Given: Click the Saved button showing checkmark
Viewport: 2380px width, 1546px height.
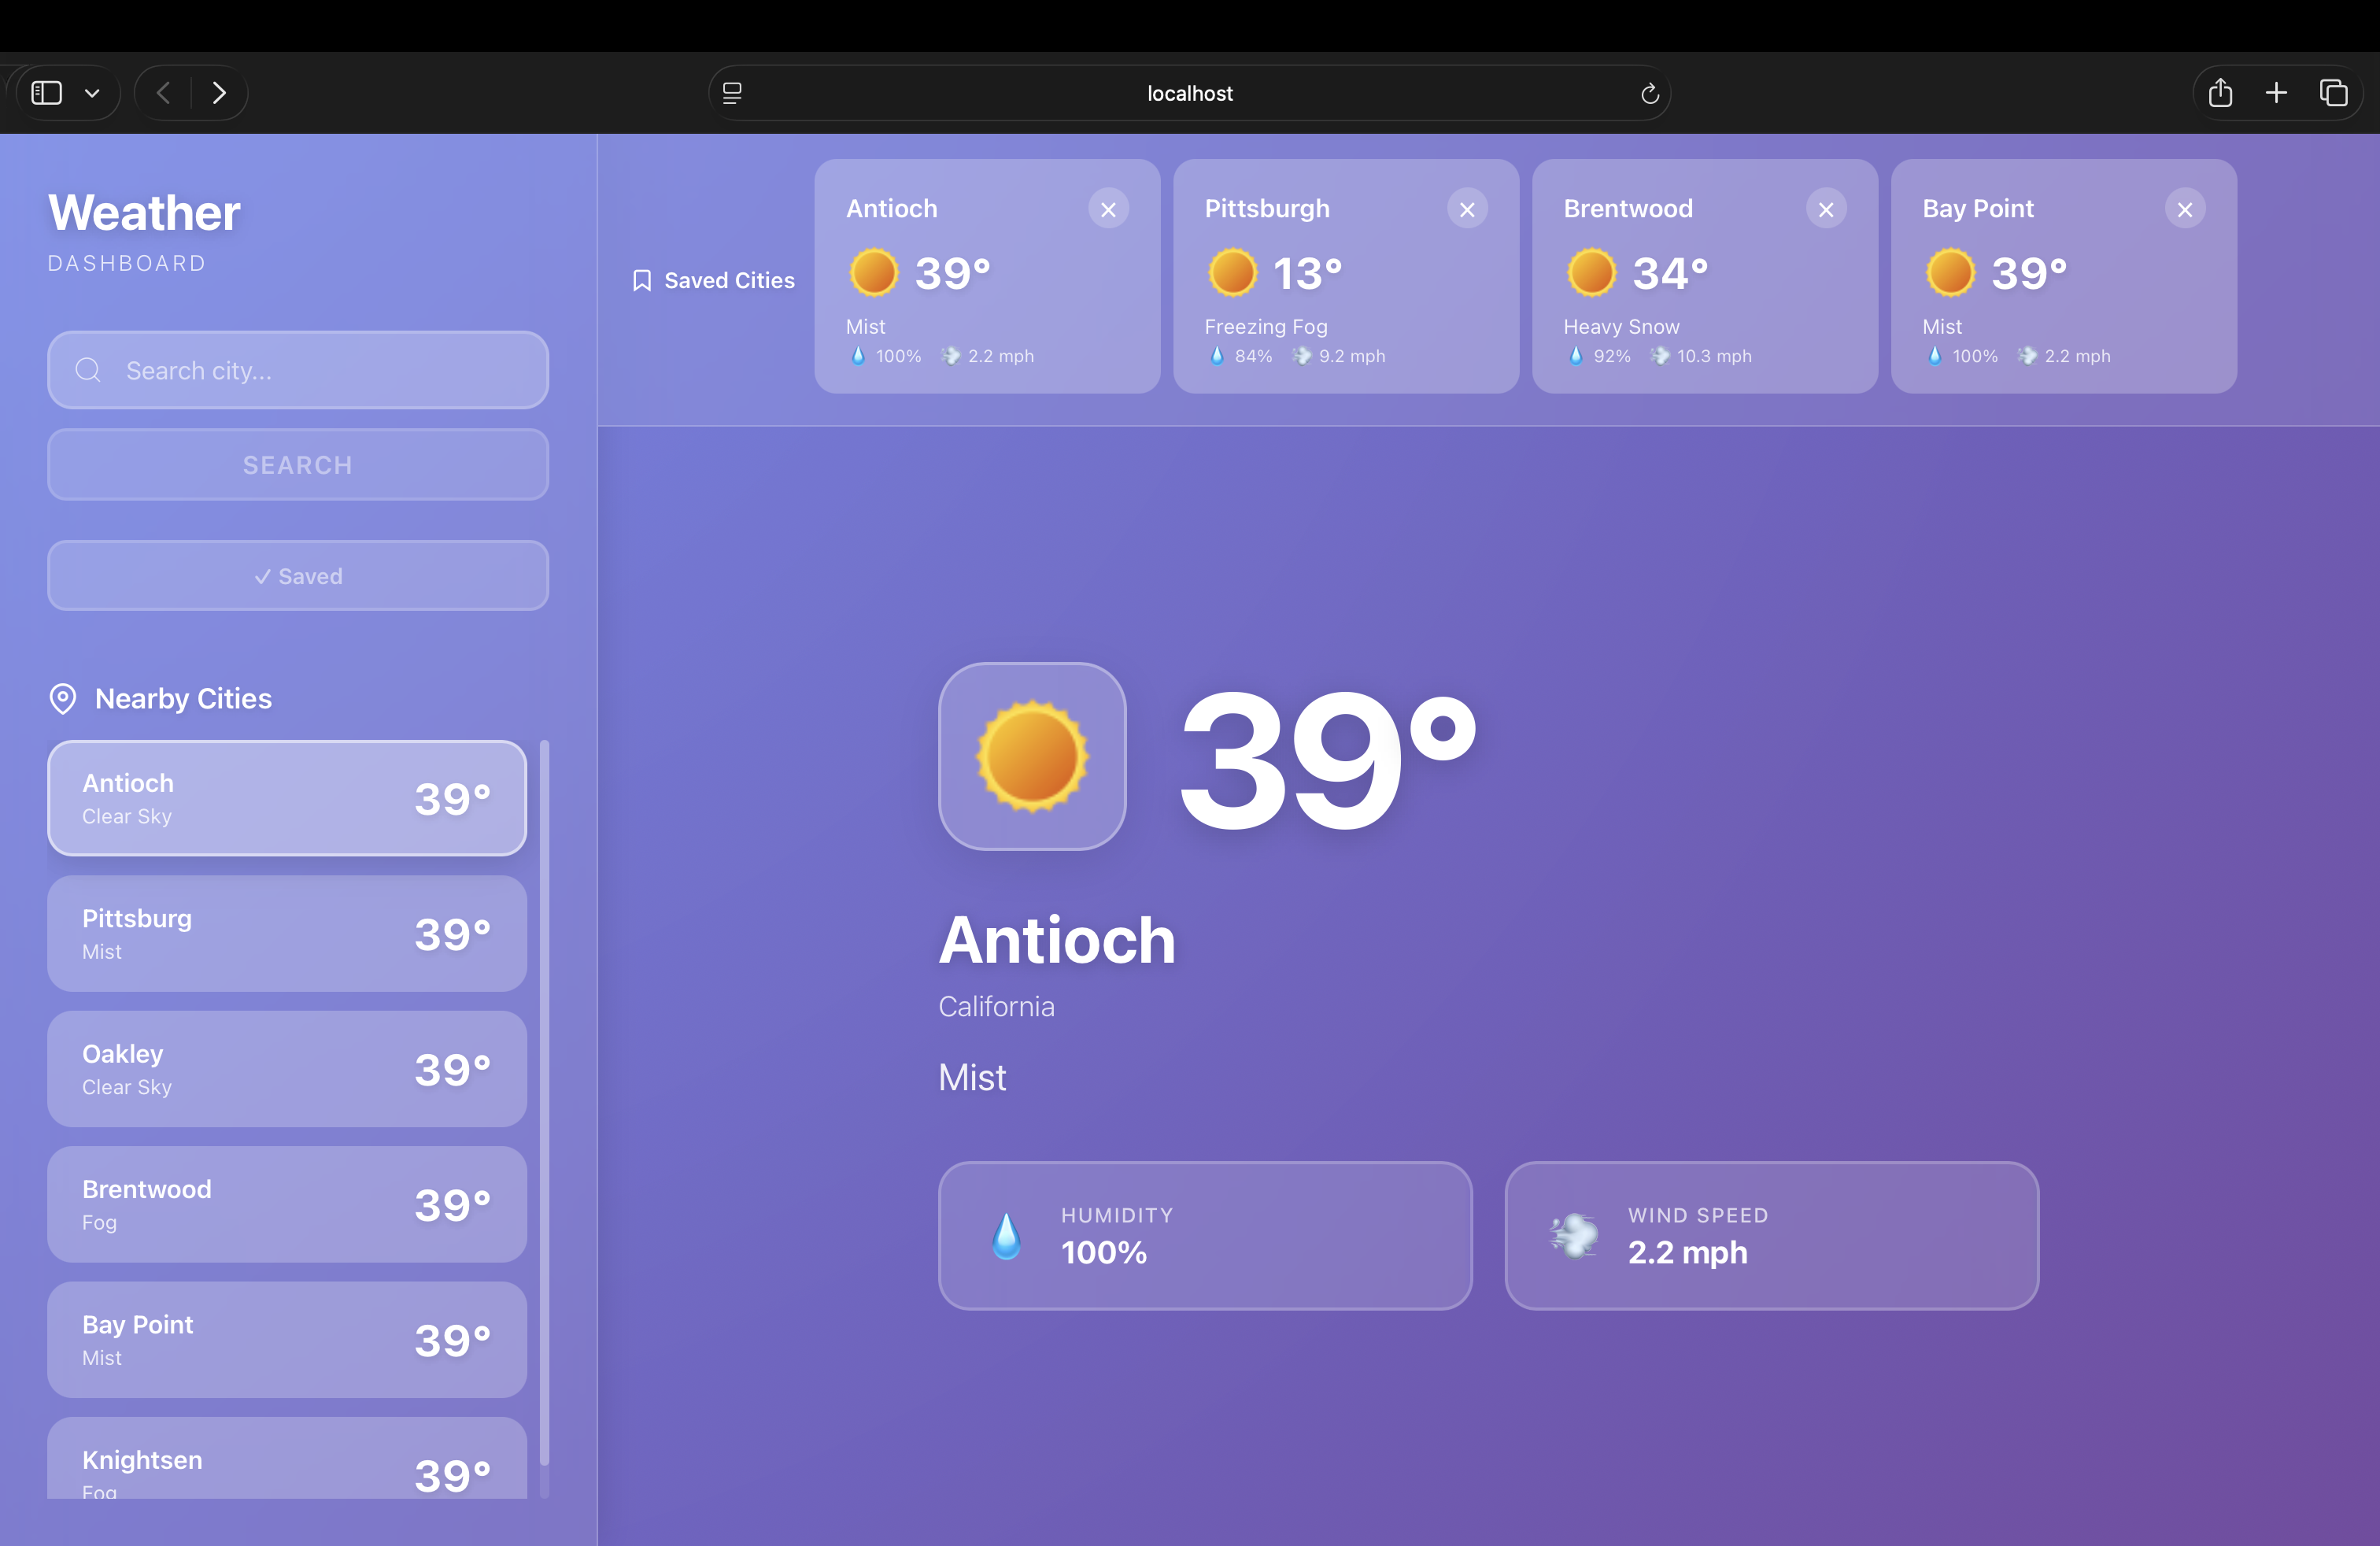Looking at the screenshot, I should tap(297, 576).
